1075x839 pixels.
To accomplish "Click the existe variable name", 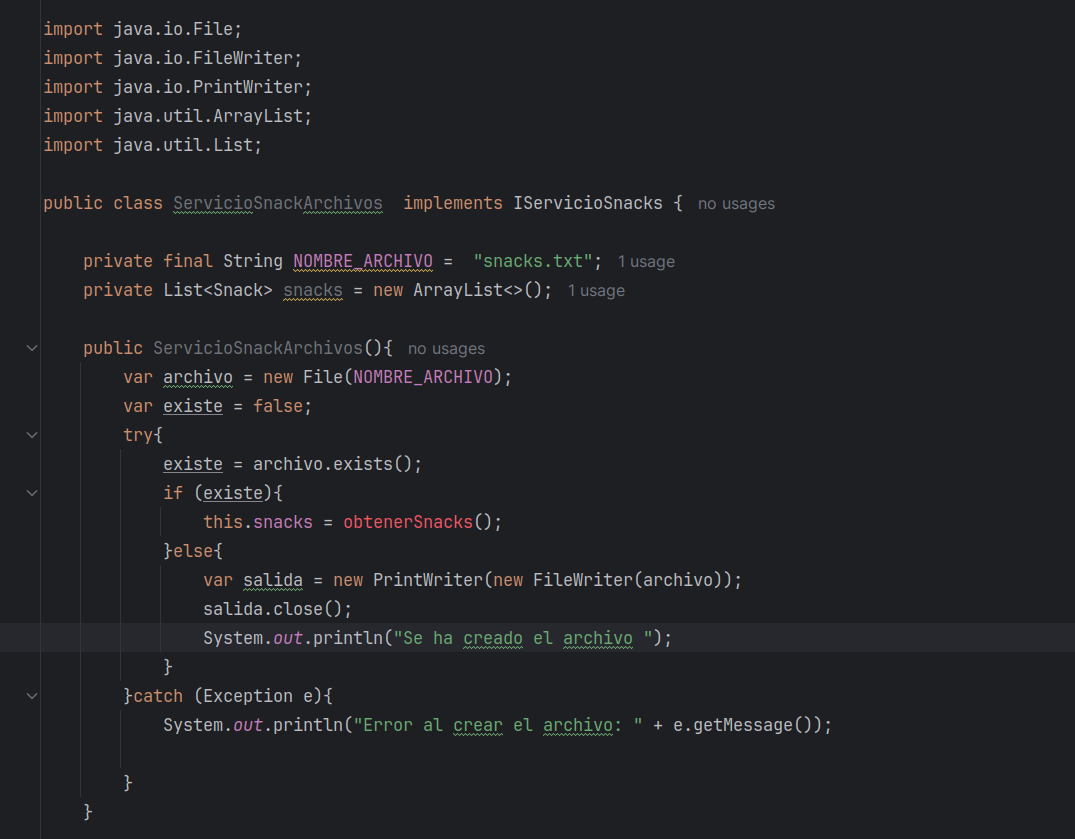I will 192,406.
